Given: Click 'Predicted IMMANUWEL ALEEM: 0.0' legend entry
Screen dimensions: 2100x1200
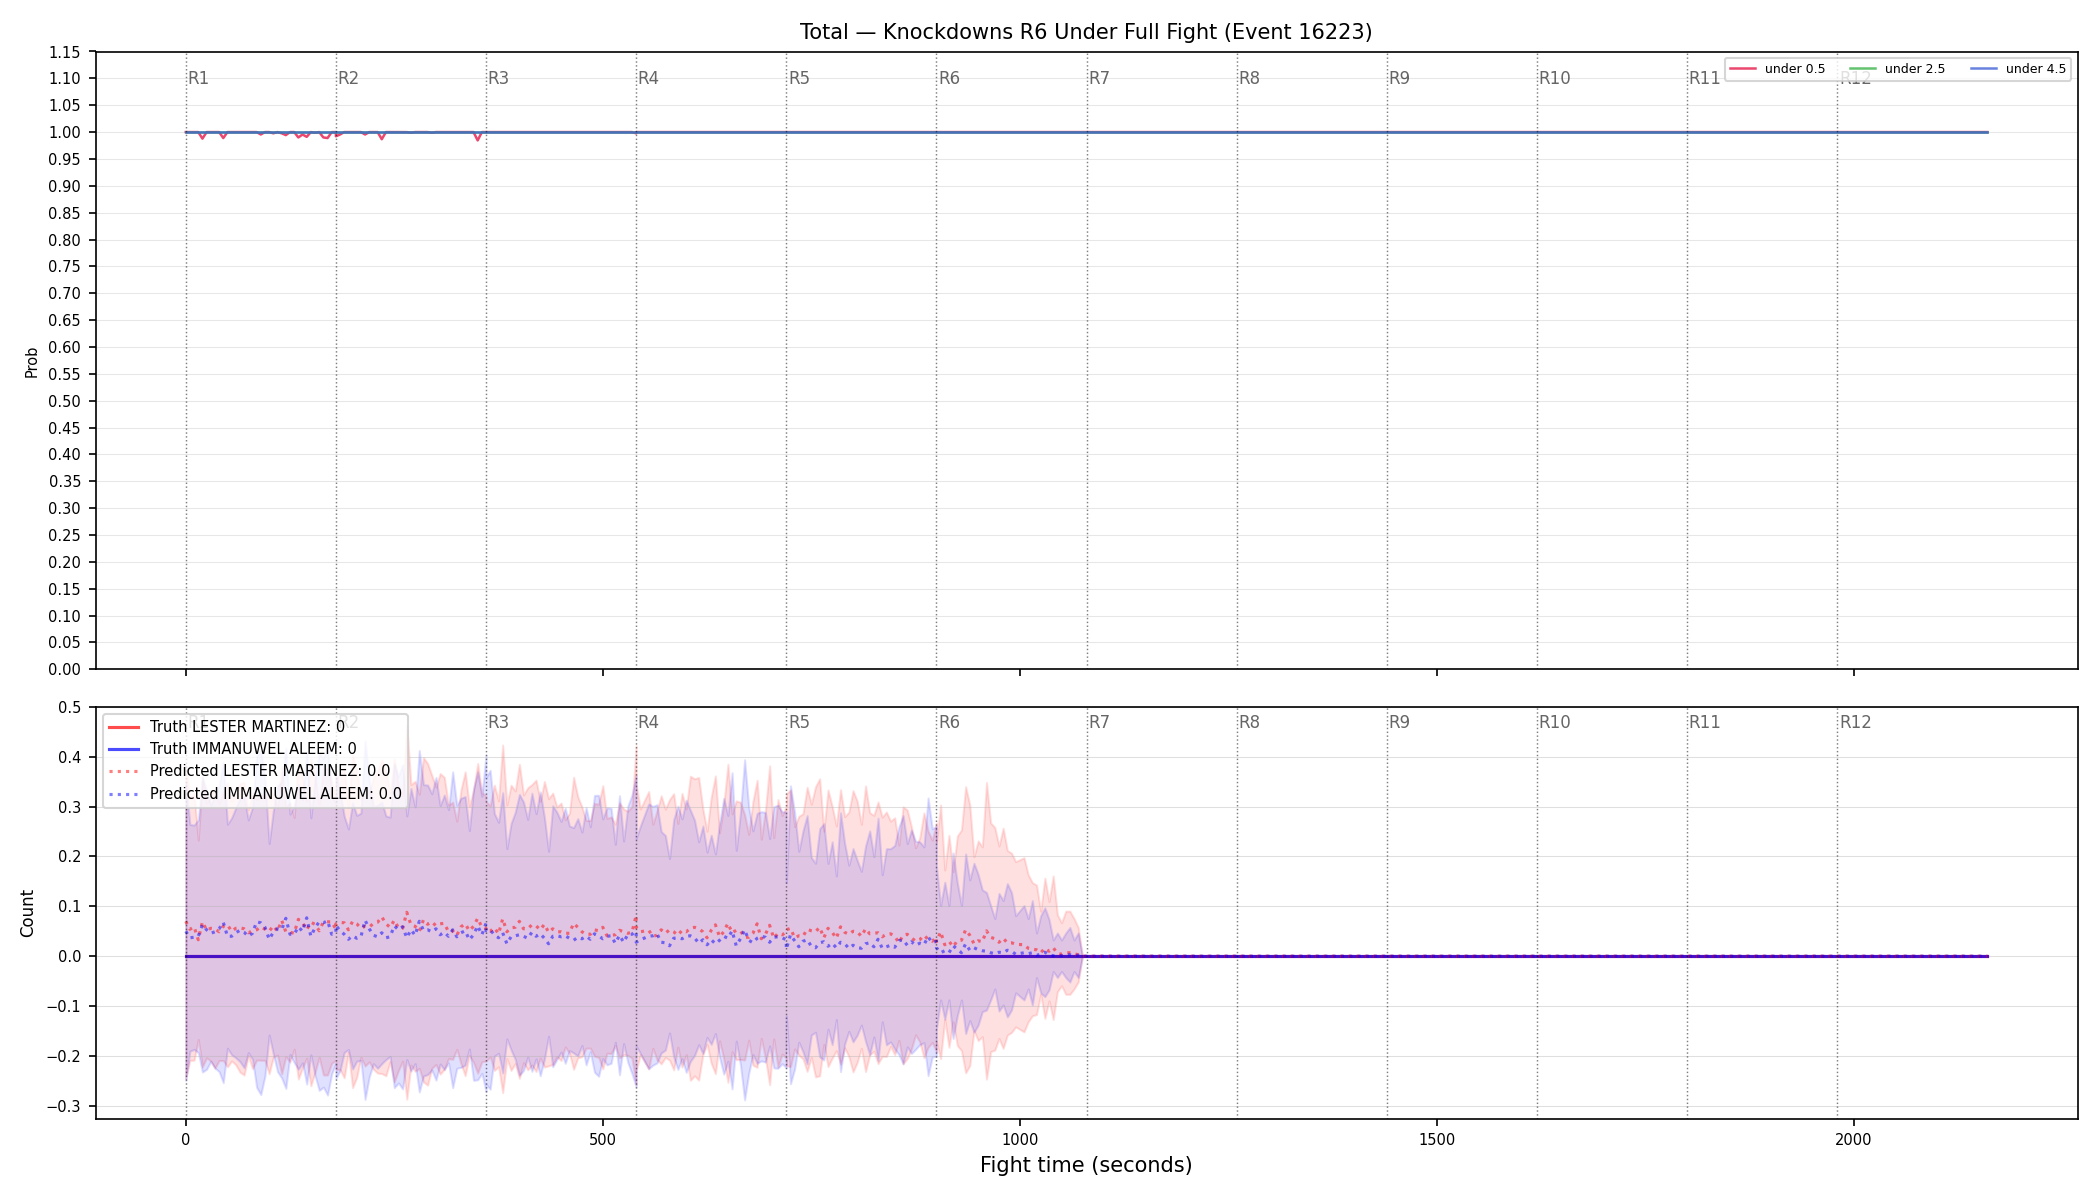Looking at the screenshot, I should click(x=254, y=794).
